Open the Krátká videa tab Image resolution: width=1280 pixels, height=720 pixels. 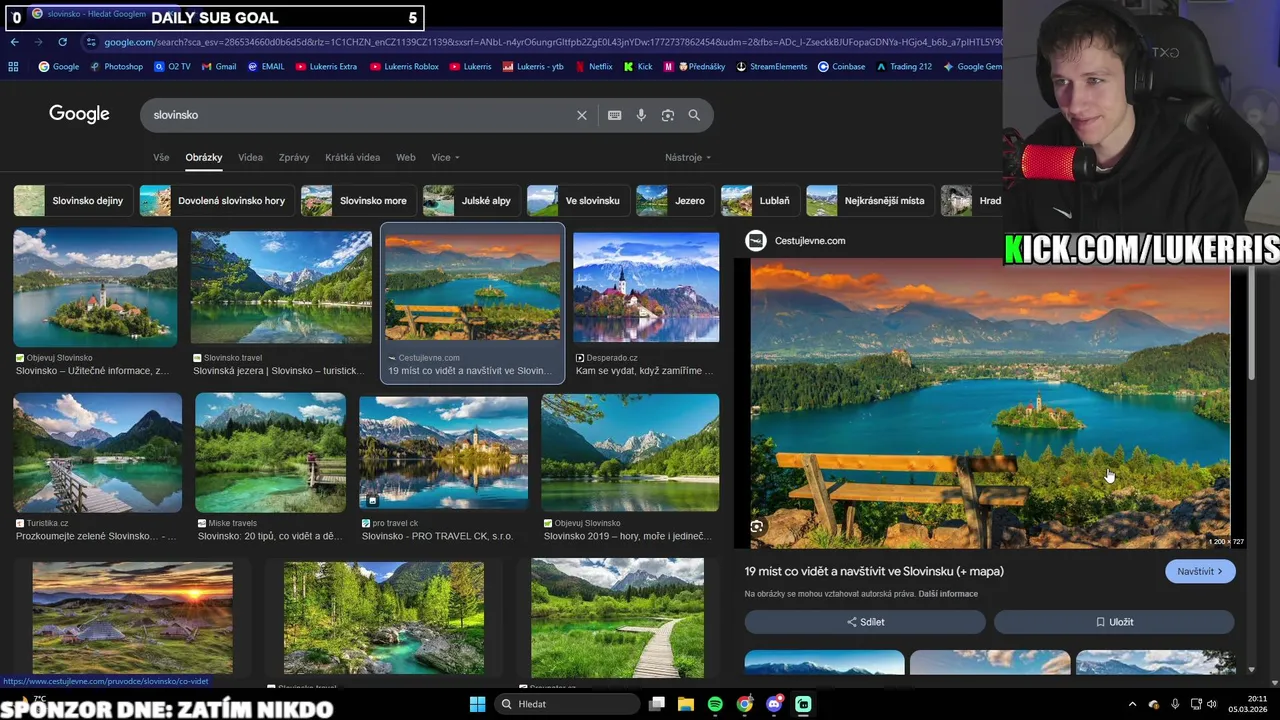[x=352, y=157]
